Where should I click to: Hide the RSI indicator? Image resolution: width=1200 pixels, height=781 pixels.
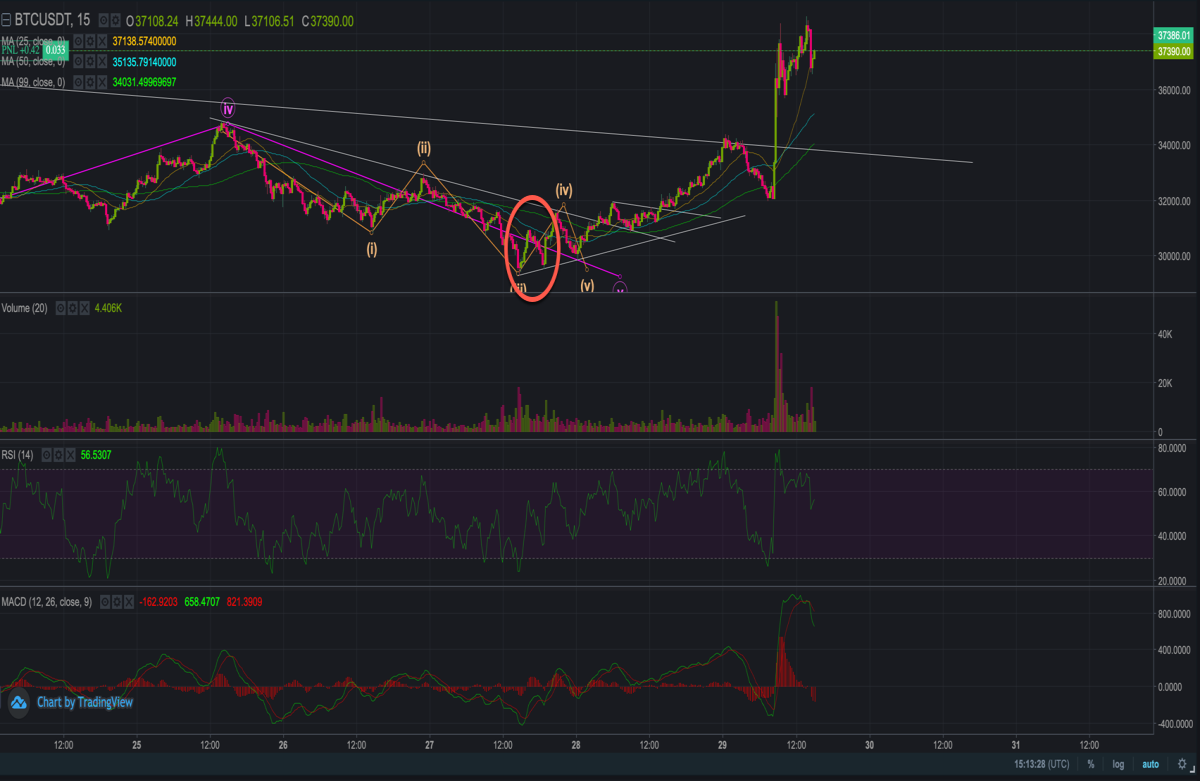tap(47, 455)
